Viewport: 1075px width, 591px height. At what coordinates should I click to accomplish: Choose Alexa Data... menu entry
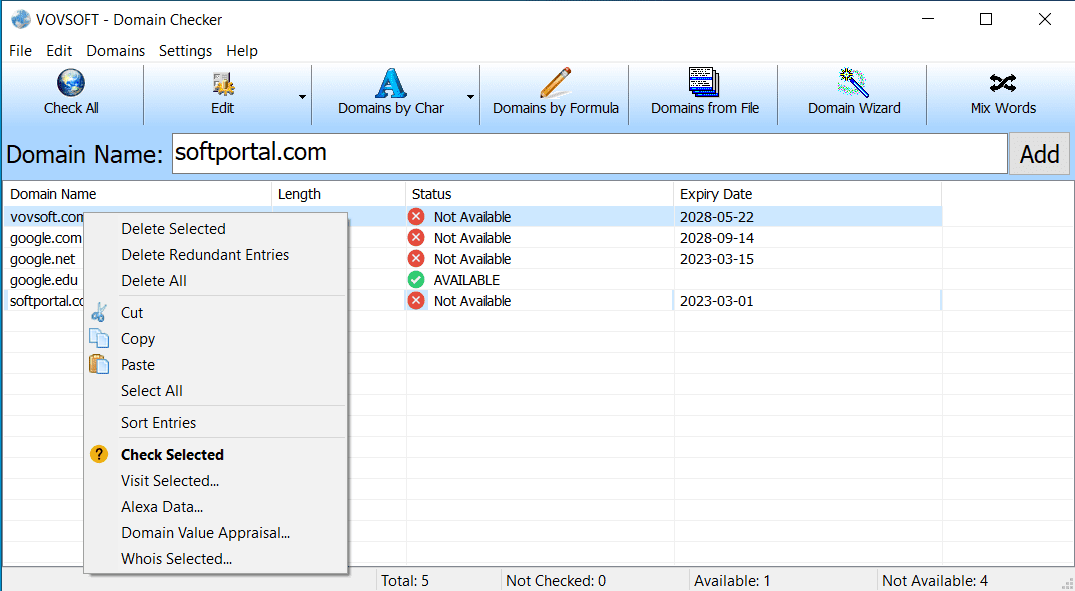pos(215,507)
